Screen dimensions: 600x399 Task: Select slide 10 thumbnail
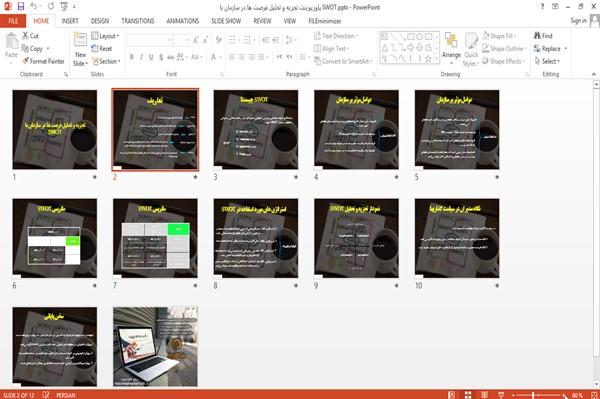point(457,238)
